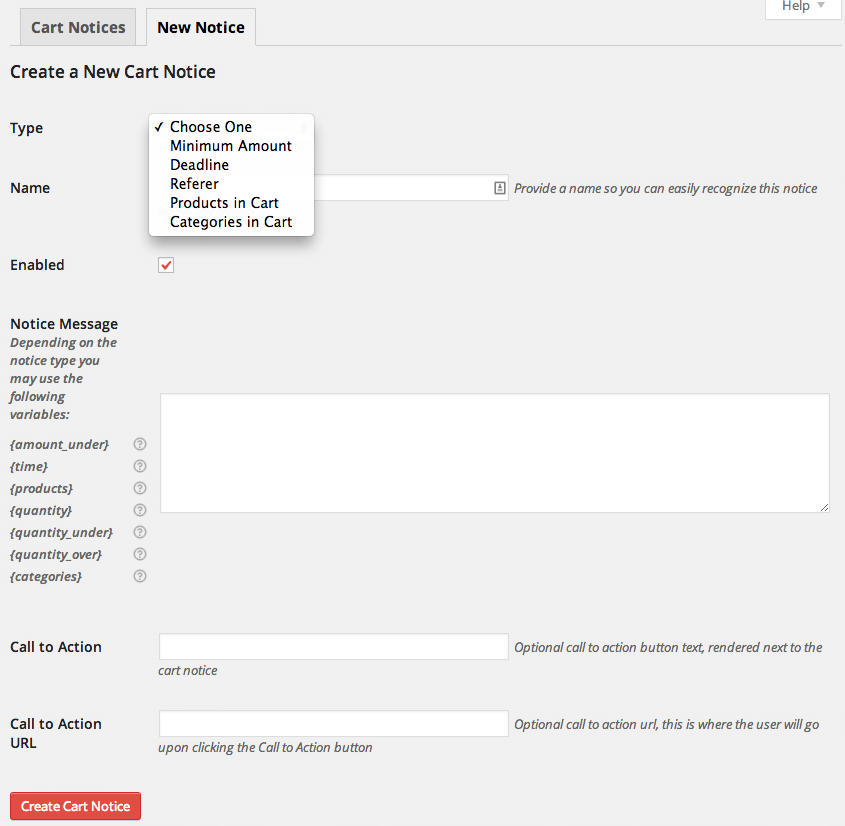Pick Products in Cart from Type options
845x826 pixels.
click(224, 202)
